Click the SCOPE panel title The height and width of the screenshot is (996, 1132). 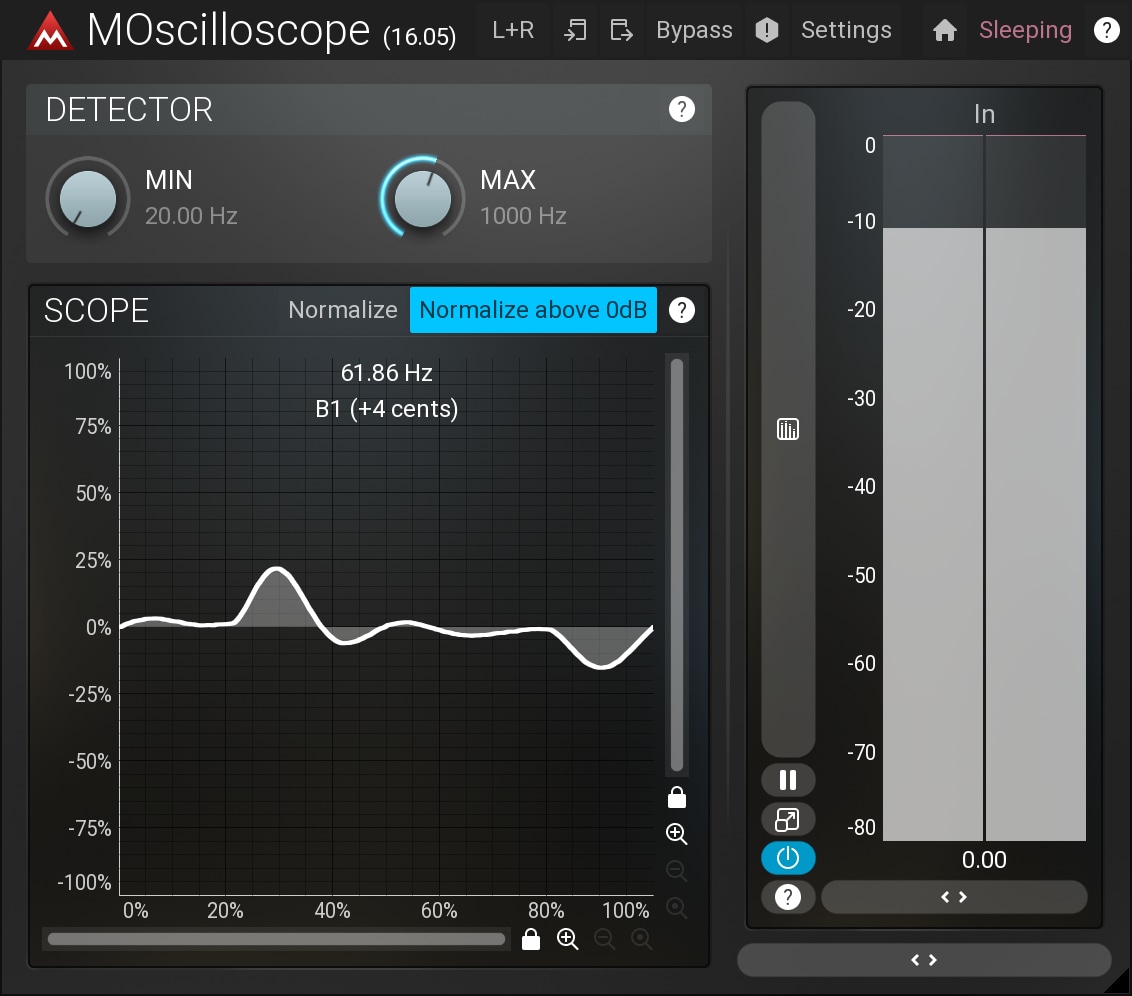click(96, 310)
